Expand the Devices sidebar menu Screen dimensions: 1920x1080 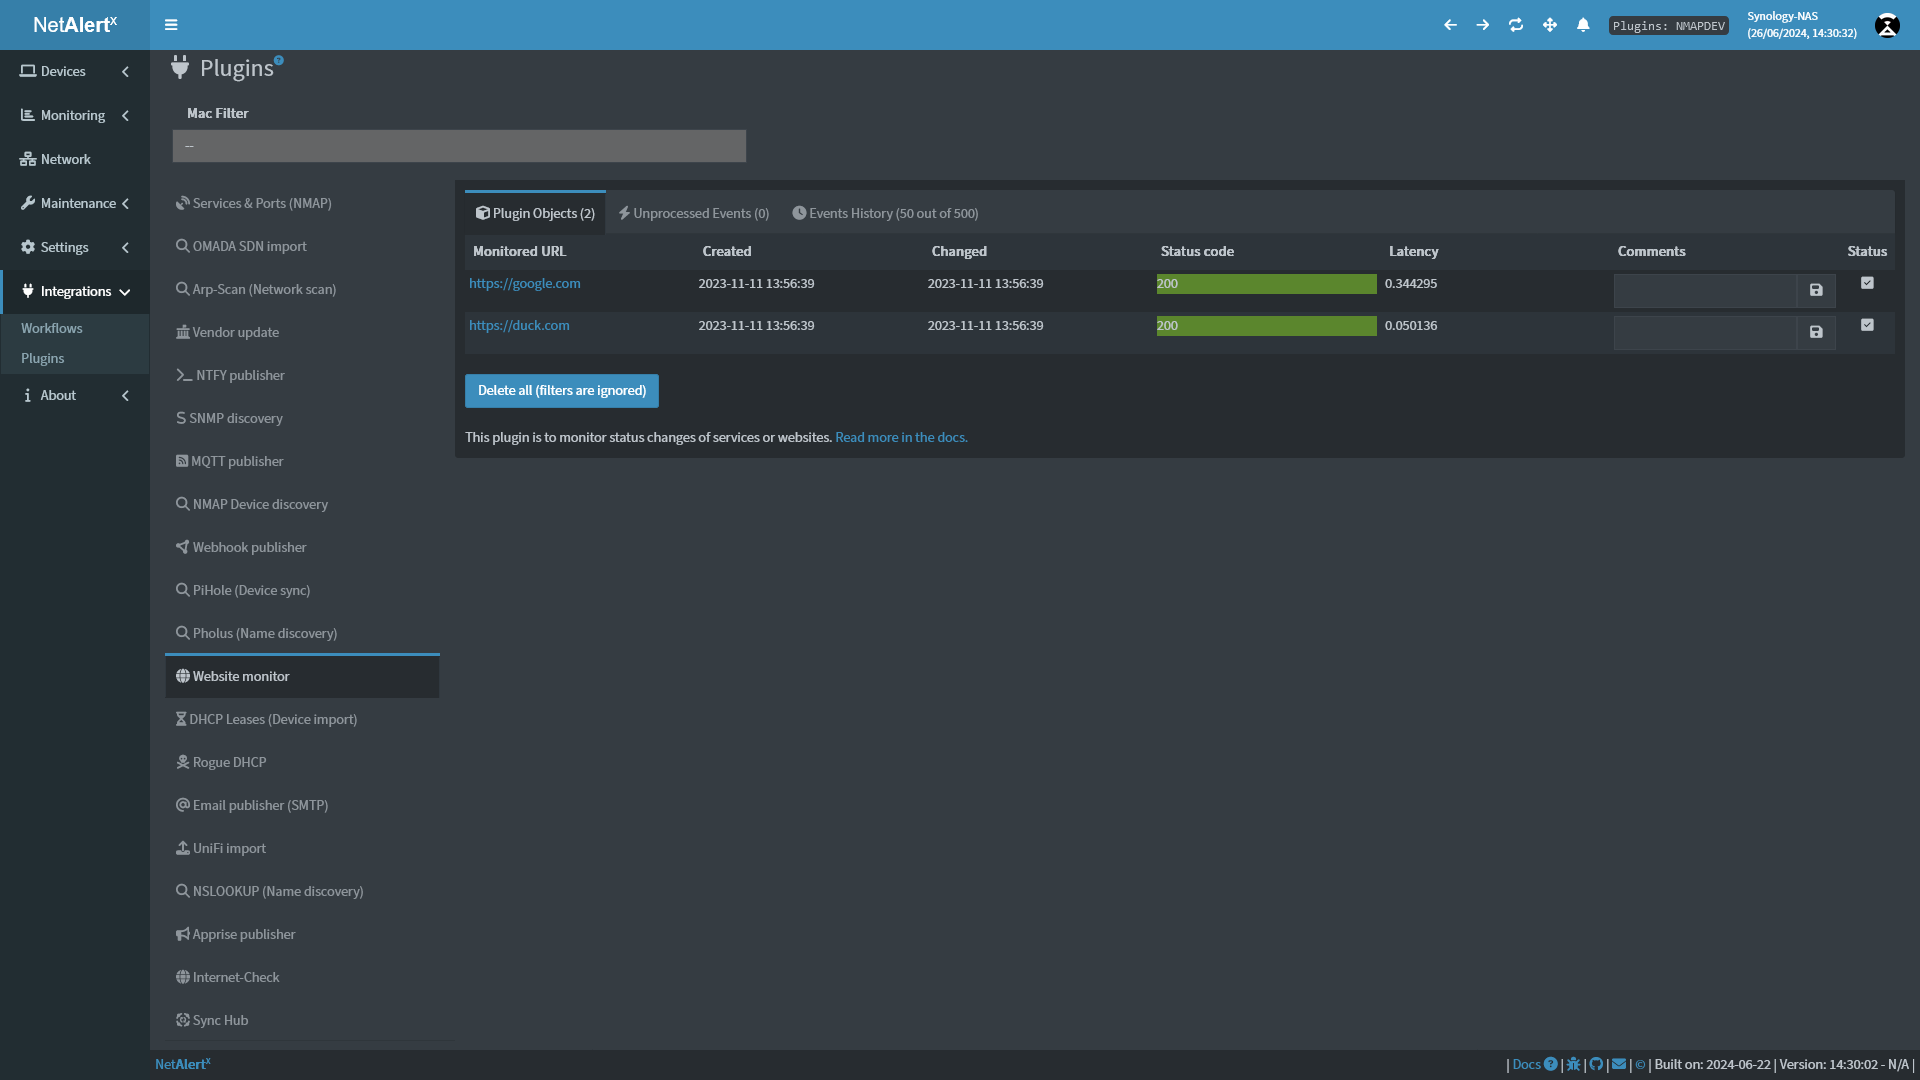75,71
